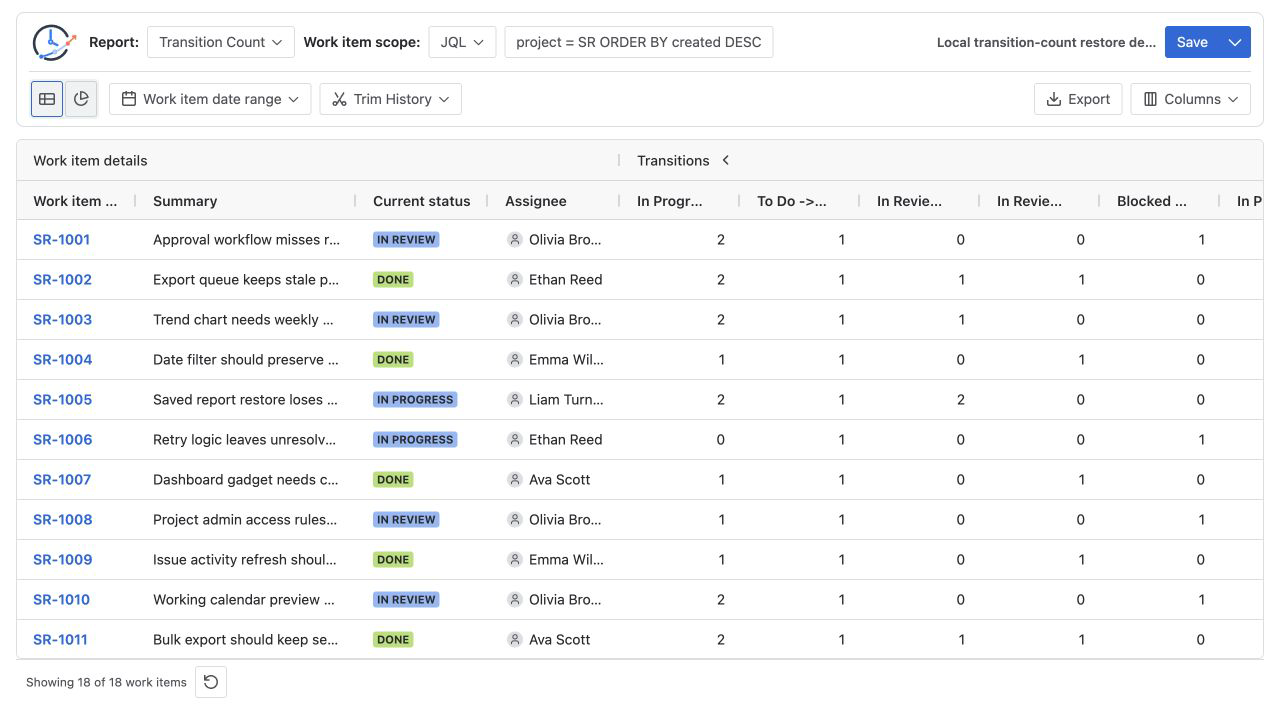Open the JQL scope dropdown
The image size is (1280, 720).
[462, 42]
